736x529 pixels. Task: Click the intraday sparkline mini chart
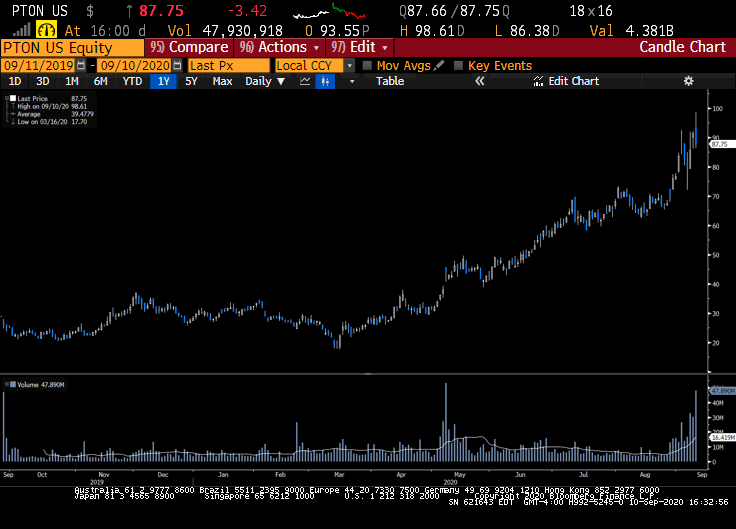[x=330, y=11]
